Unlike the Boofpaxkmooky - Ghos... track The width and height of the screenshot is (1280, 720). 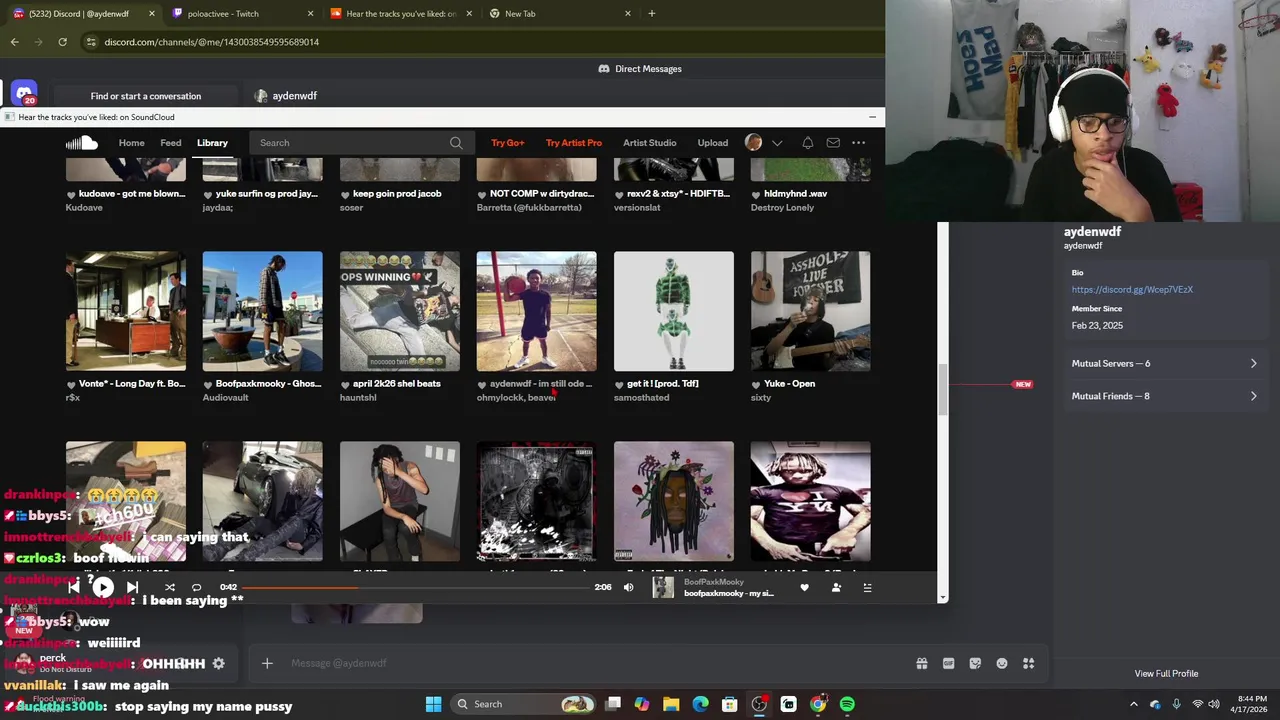click(x=208, y=384)
